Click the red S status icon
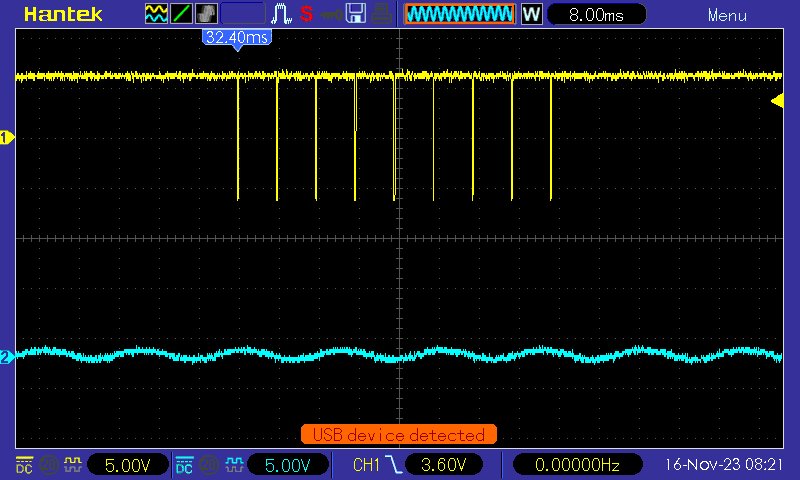 point(307,14)
